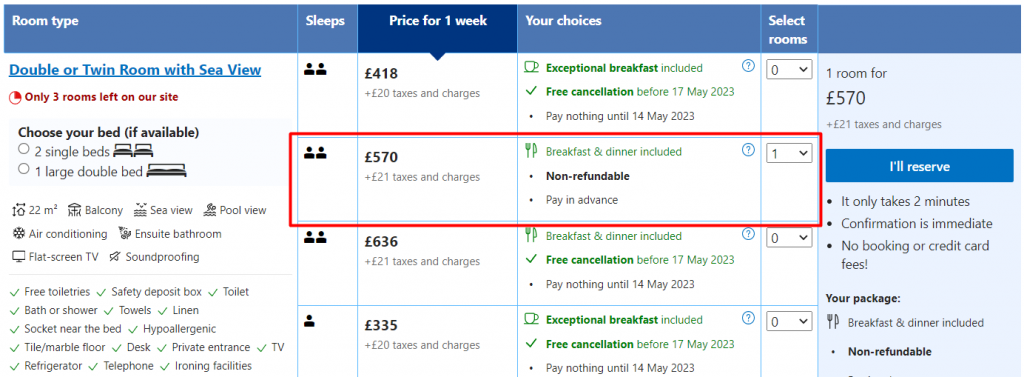The image size is (1024, 377).
Task: Click the Ensuite bathroom icon
Action: 125,234
